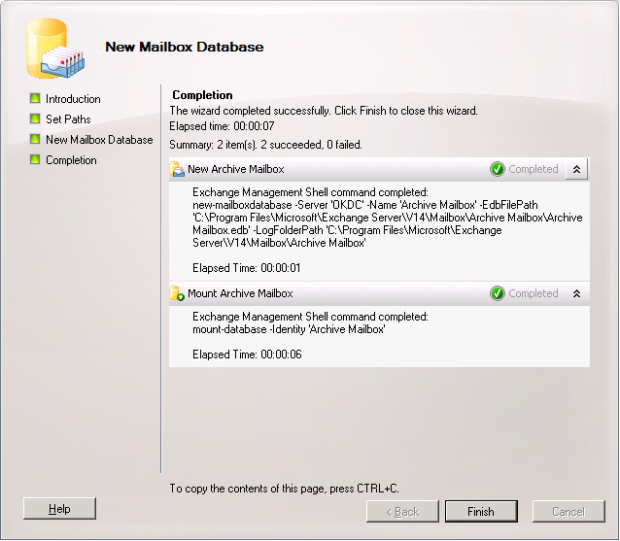Click the New Mailbox Database wizard title

pos(184,47)
